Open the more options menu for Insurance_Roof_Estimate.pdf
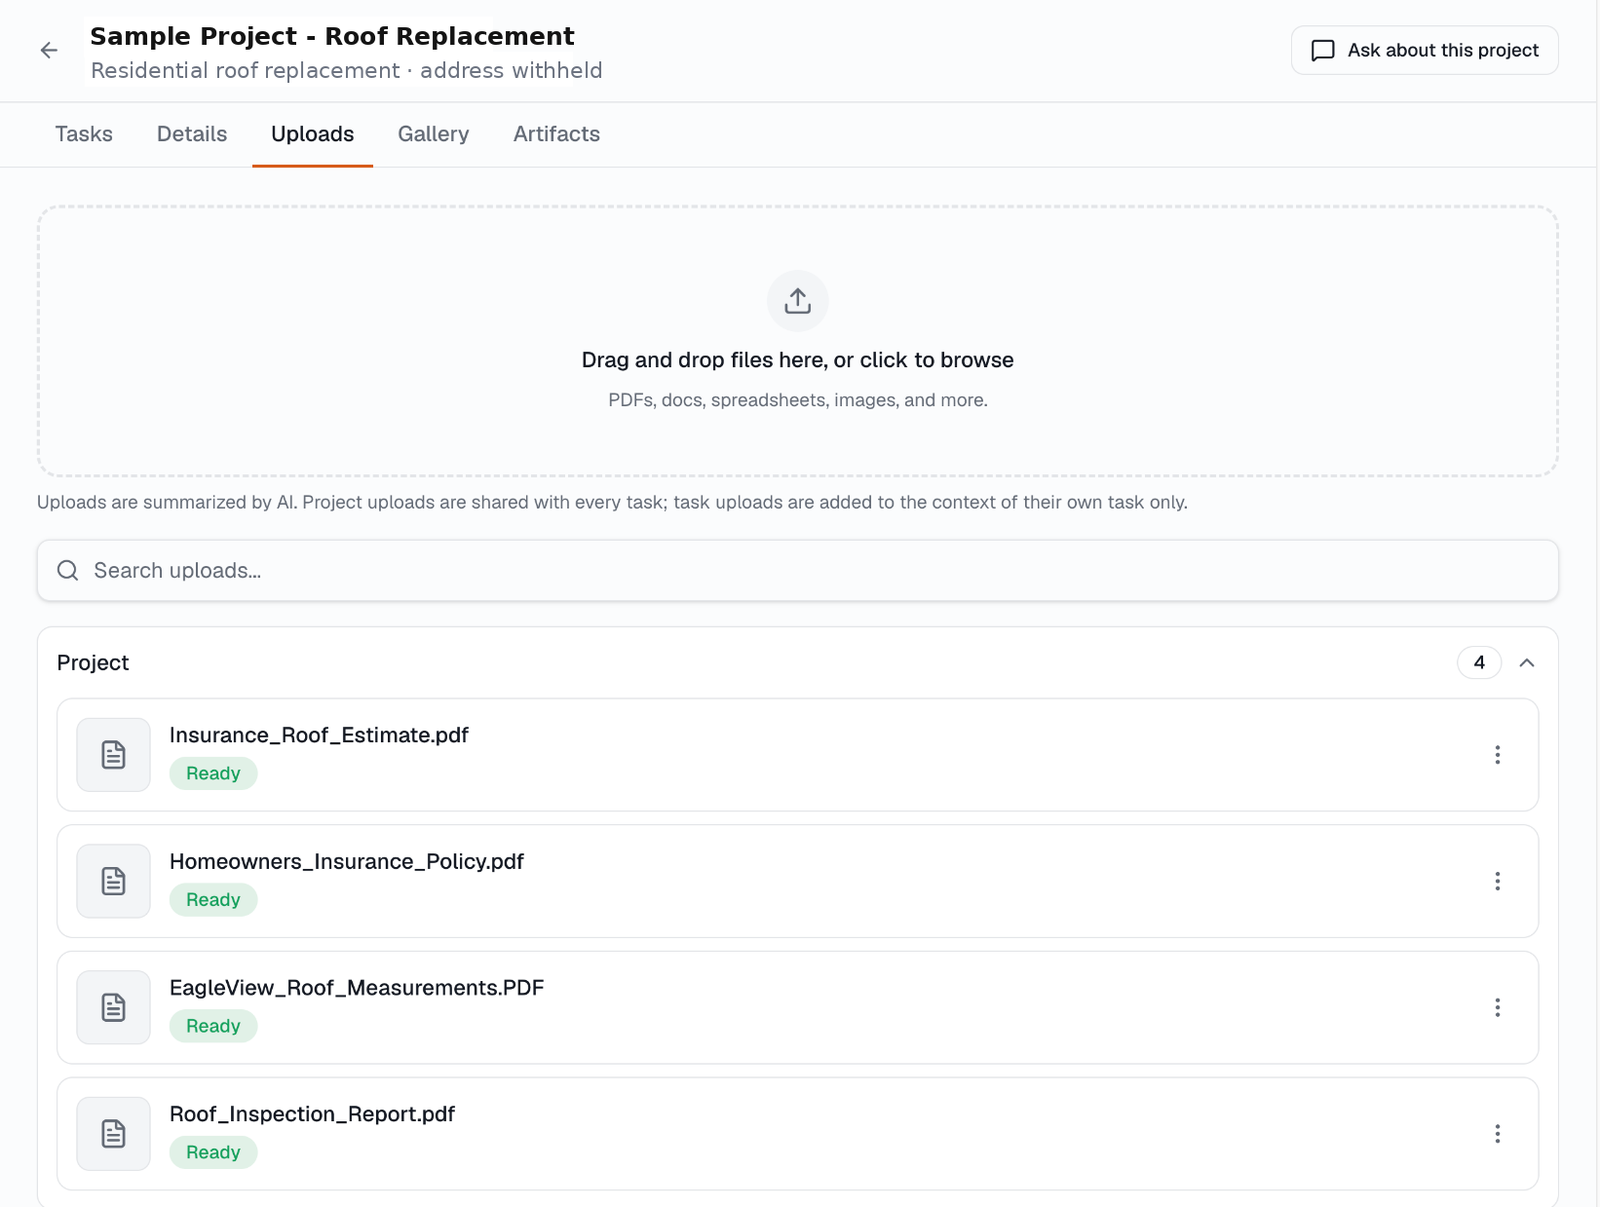This screenshot has height=1207, width=1600. 1497,755
